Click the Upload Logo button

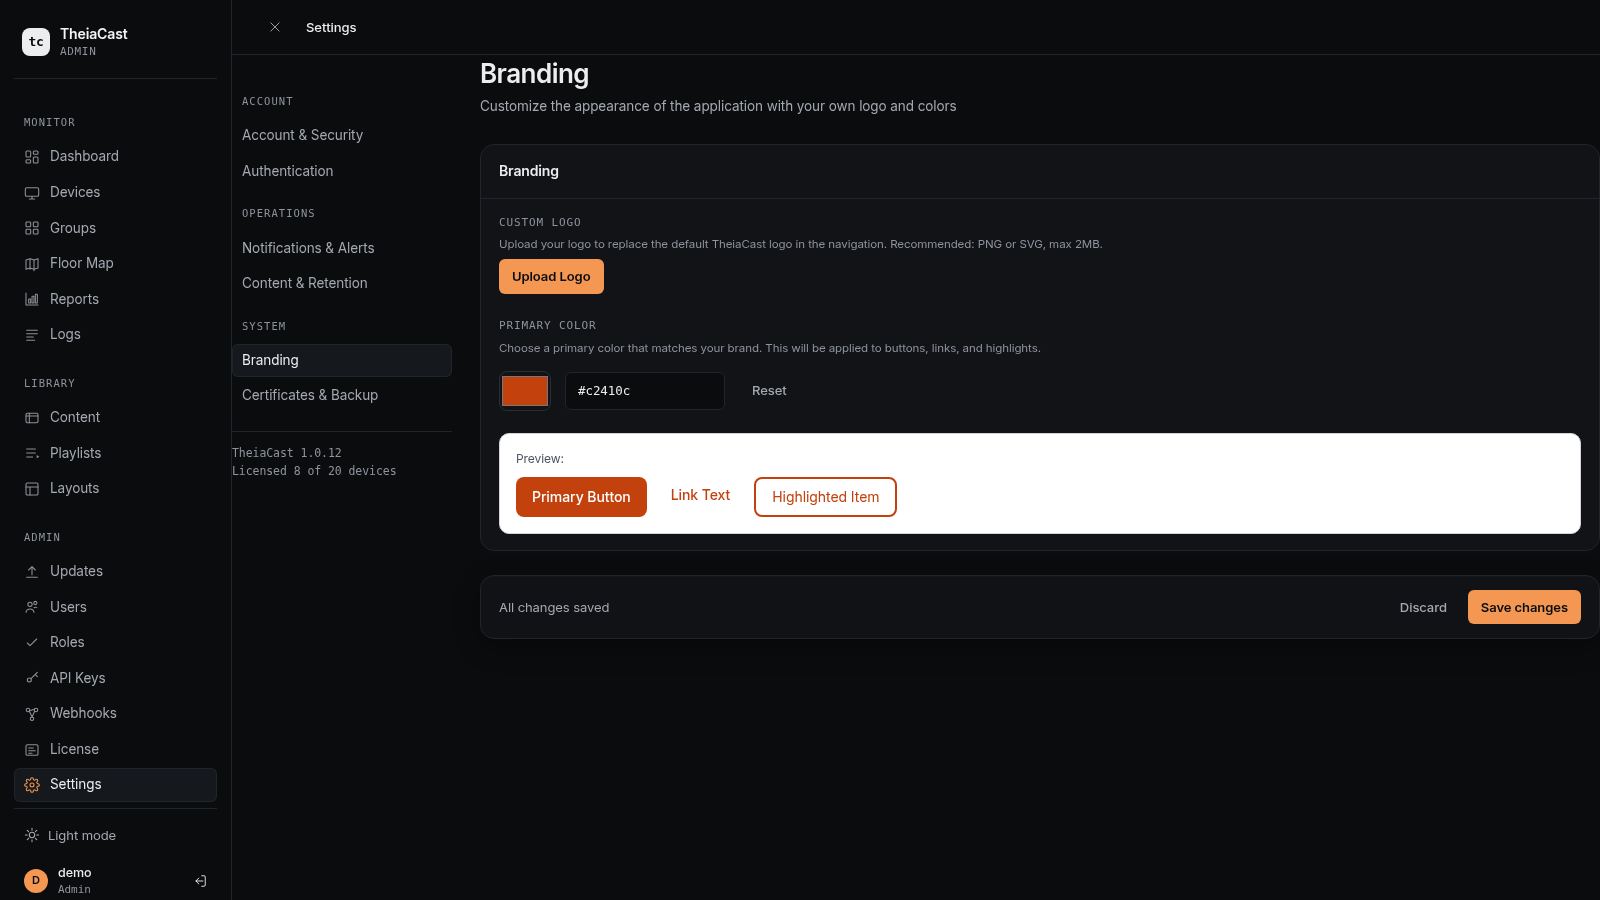point(551,277)
